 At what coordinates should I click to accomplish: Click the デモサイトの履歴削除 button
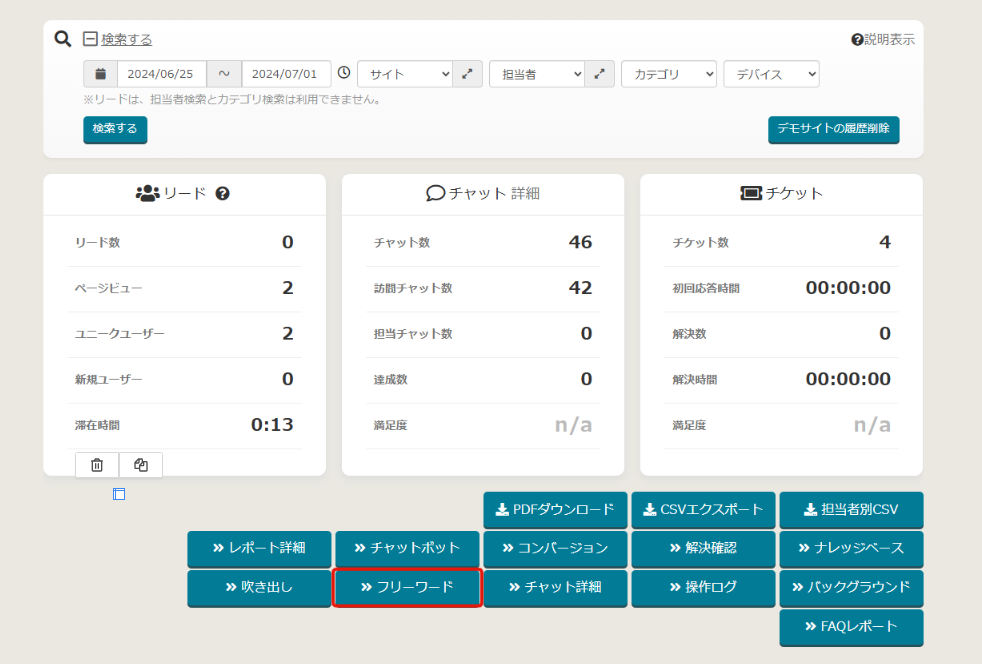(x=833, y=129)
